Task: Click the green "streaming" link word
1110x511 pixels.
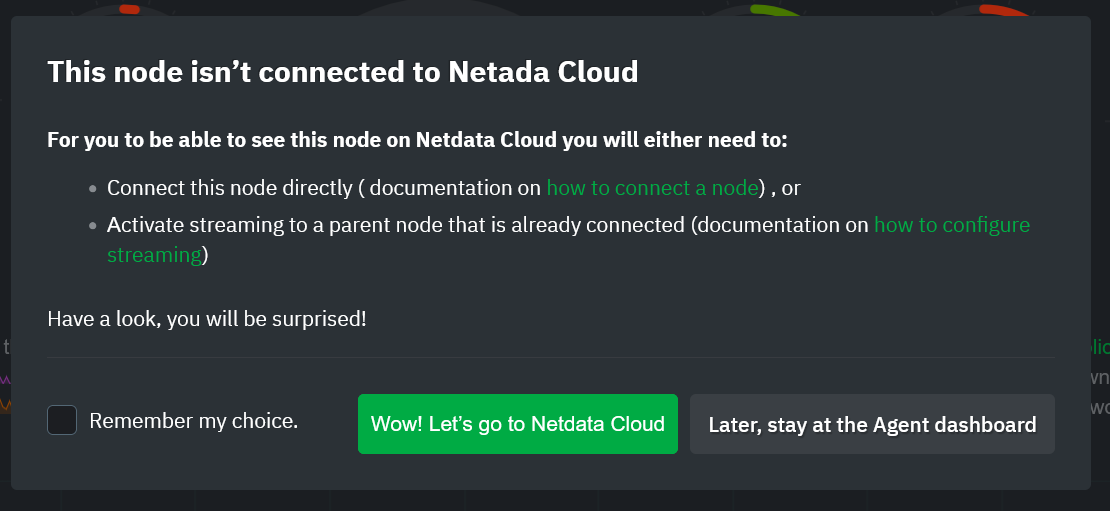Action: (154, 254)
